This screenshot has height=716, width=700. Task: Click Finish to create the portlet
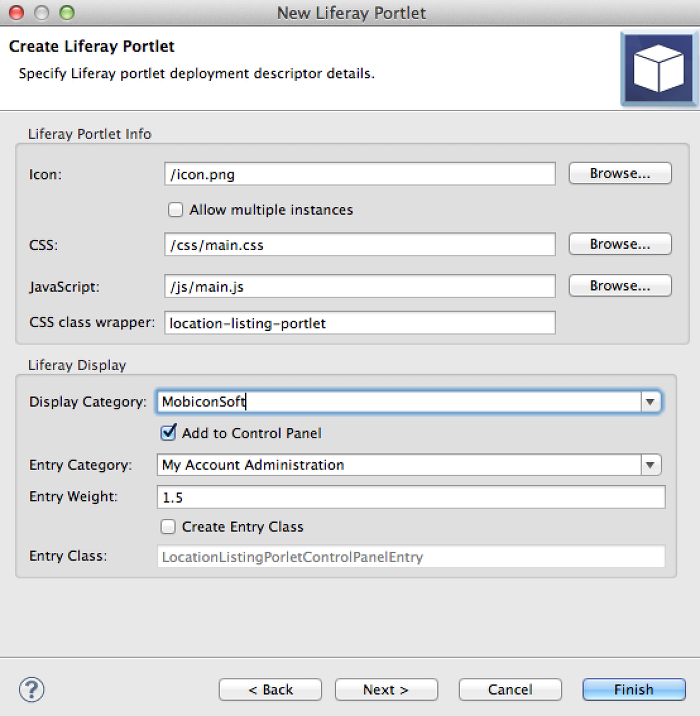point(634,689)
